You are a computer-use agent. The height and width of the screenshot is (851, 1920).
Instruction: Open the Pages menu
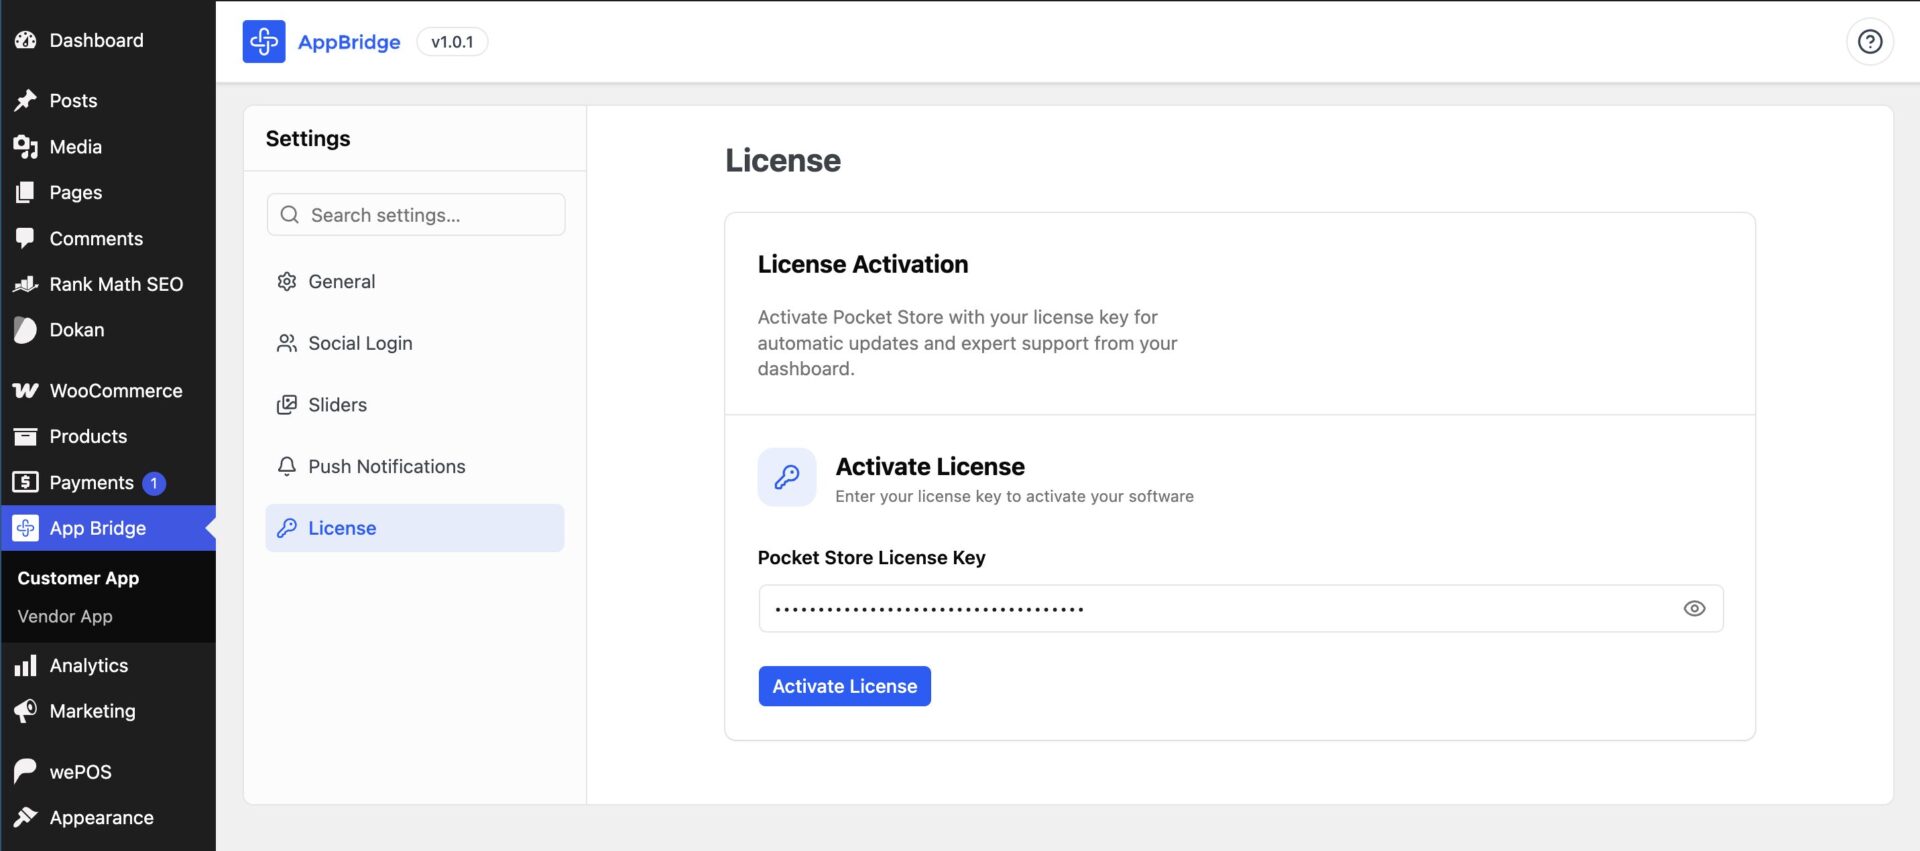tap(108, 192)
